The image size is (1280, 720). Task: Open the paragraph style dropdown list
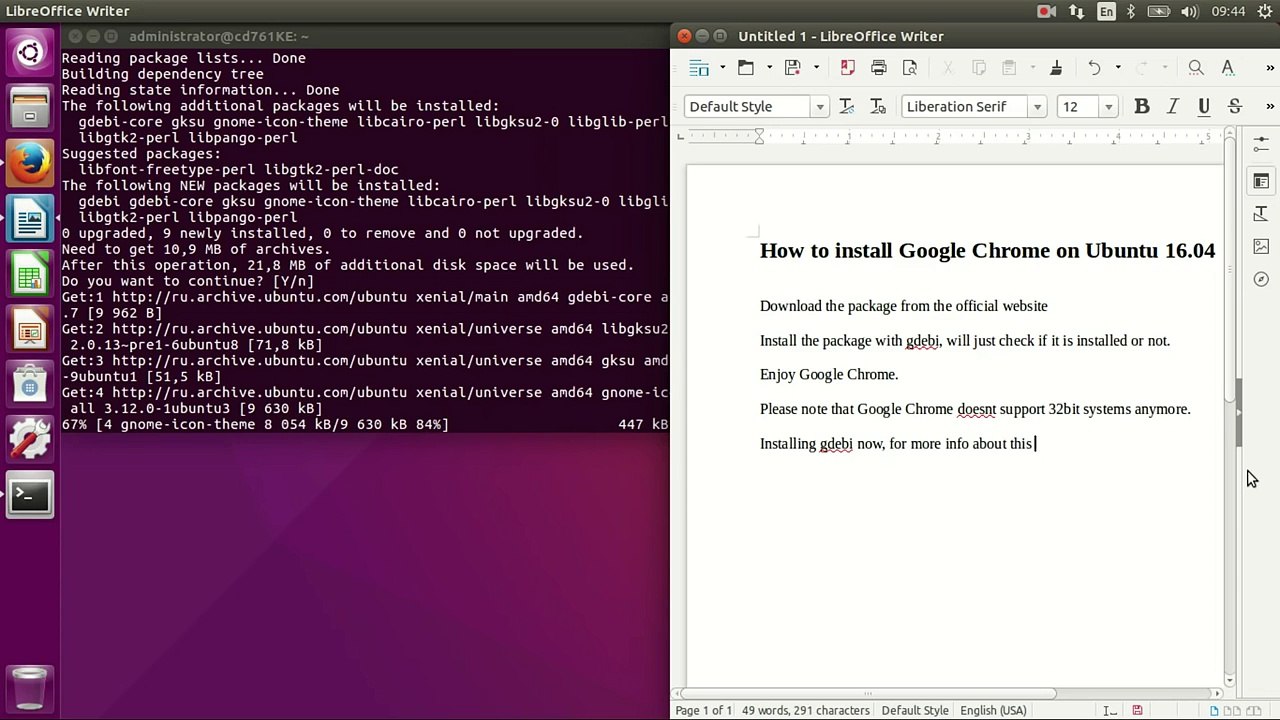point(820,107)
